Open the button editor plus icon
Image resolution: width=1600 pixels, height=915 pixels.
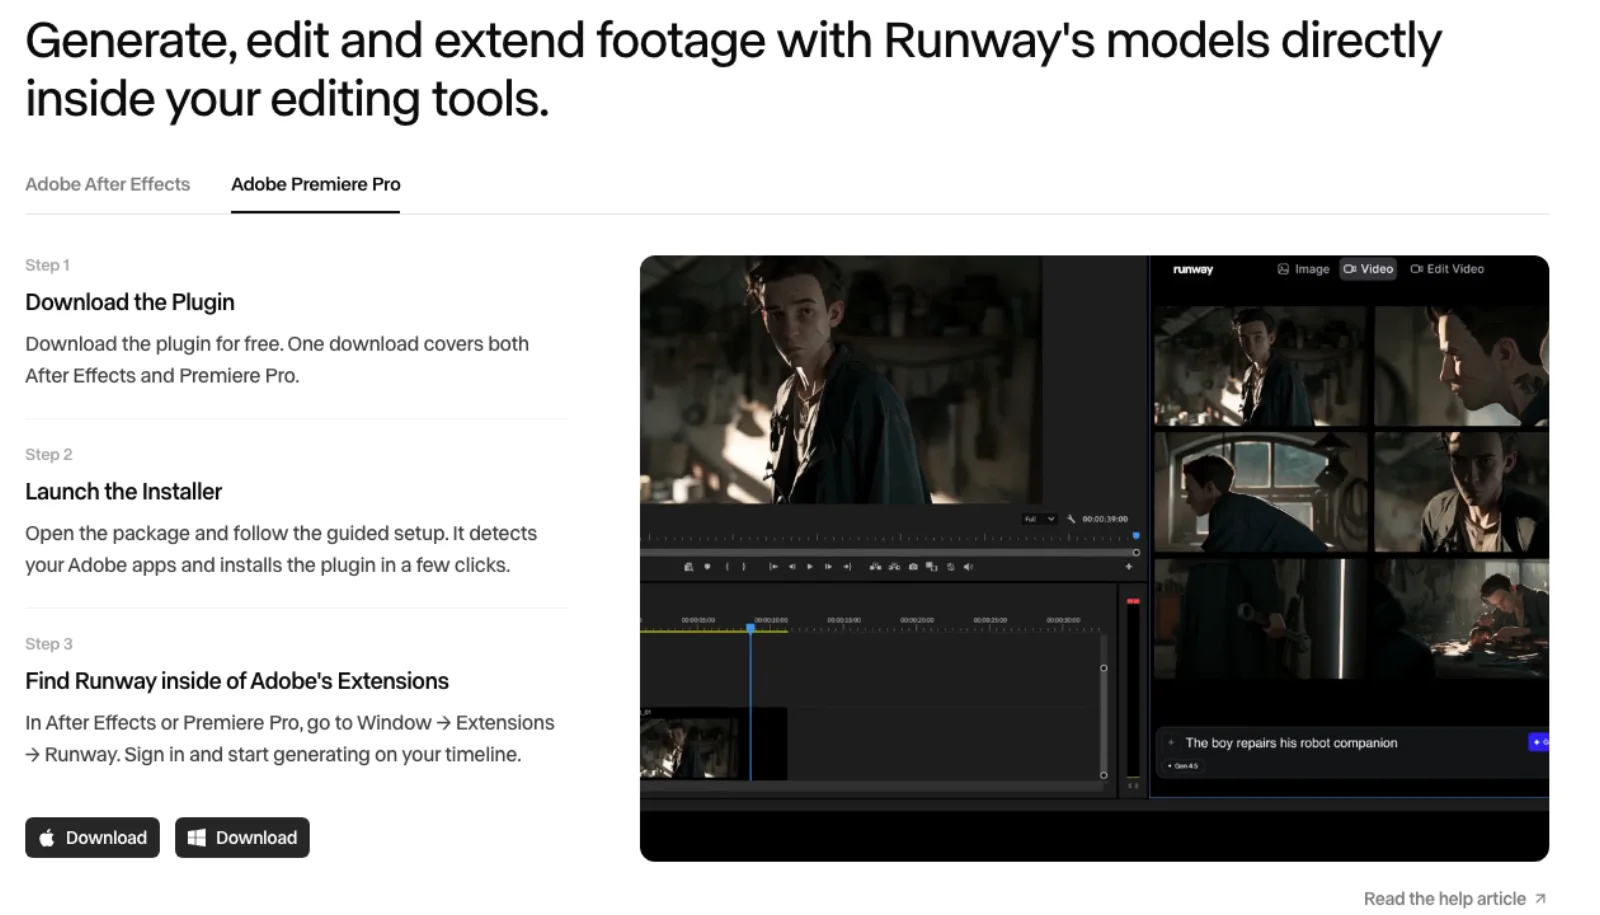tap(1129, 567)
